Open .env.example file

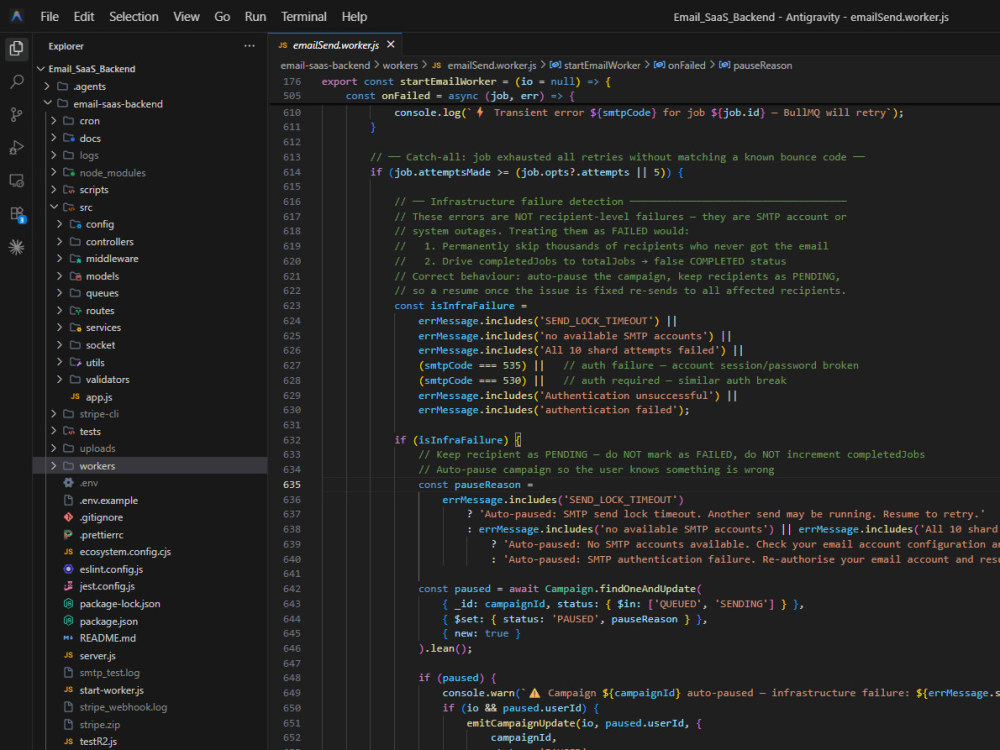(108, 500)
